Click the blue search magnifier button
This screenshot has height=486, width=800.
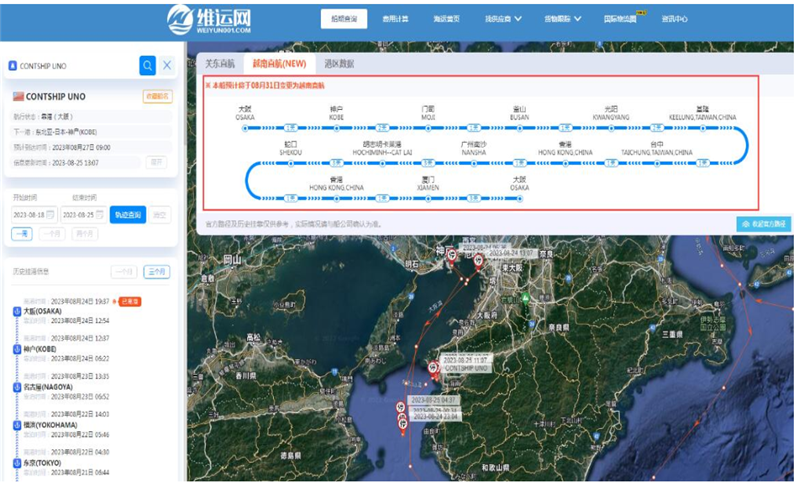point(147,66)
